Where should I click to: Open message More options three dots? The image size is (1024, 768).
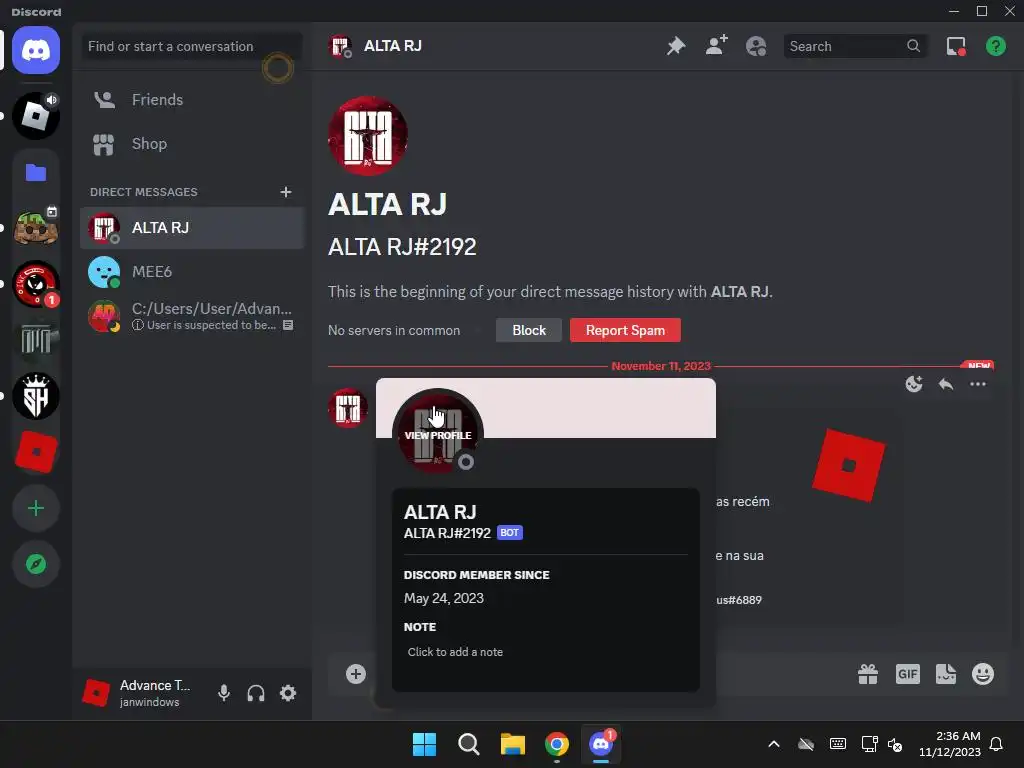tap(978, 384)
